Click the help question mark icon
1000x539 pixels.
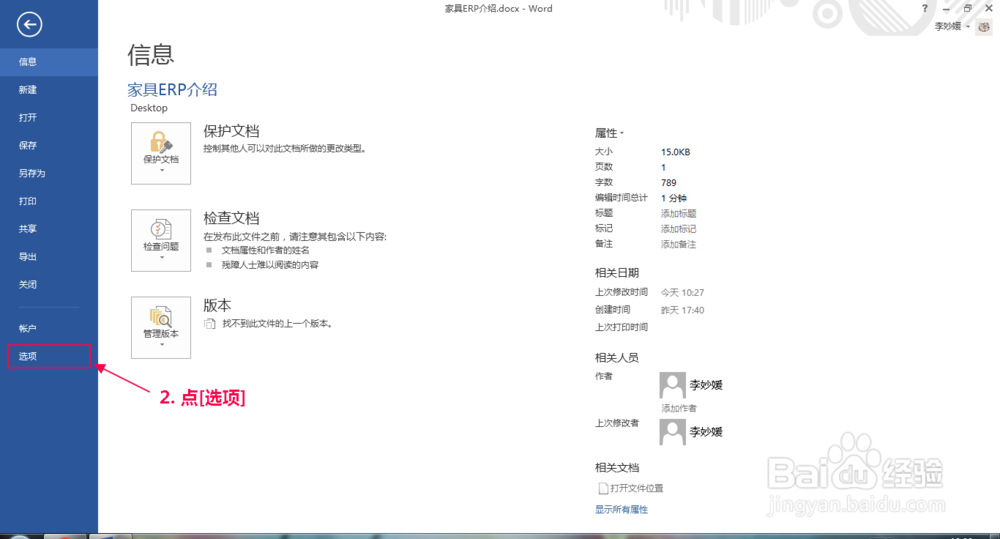[x=925, y=8]
